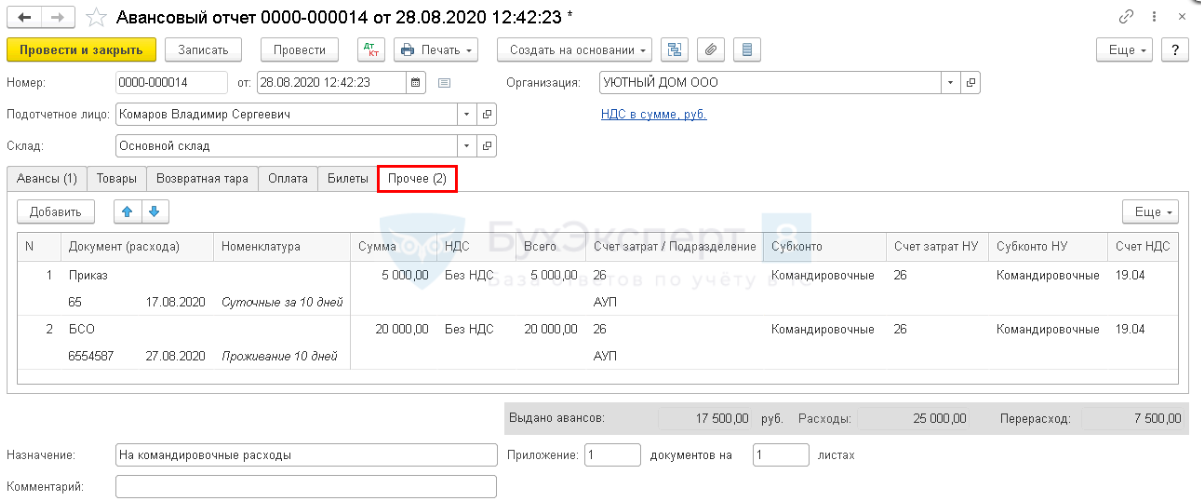Open the Печать dropdown menu
Image resolution: width=1201 pixels, height=502 pixels.
pyautogui.click(x=436, y=50)
